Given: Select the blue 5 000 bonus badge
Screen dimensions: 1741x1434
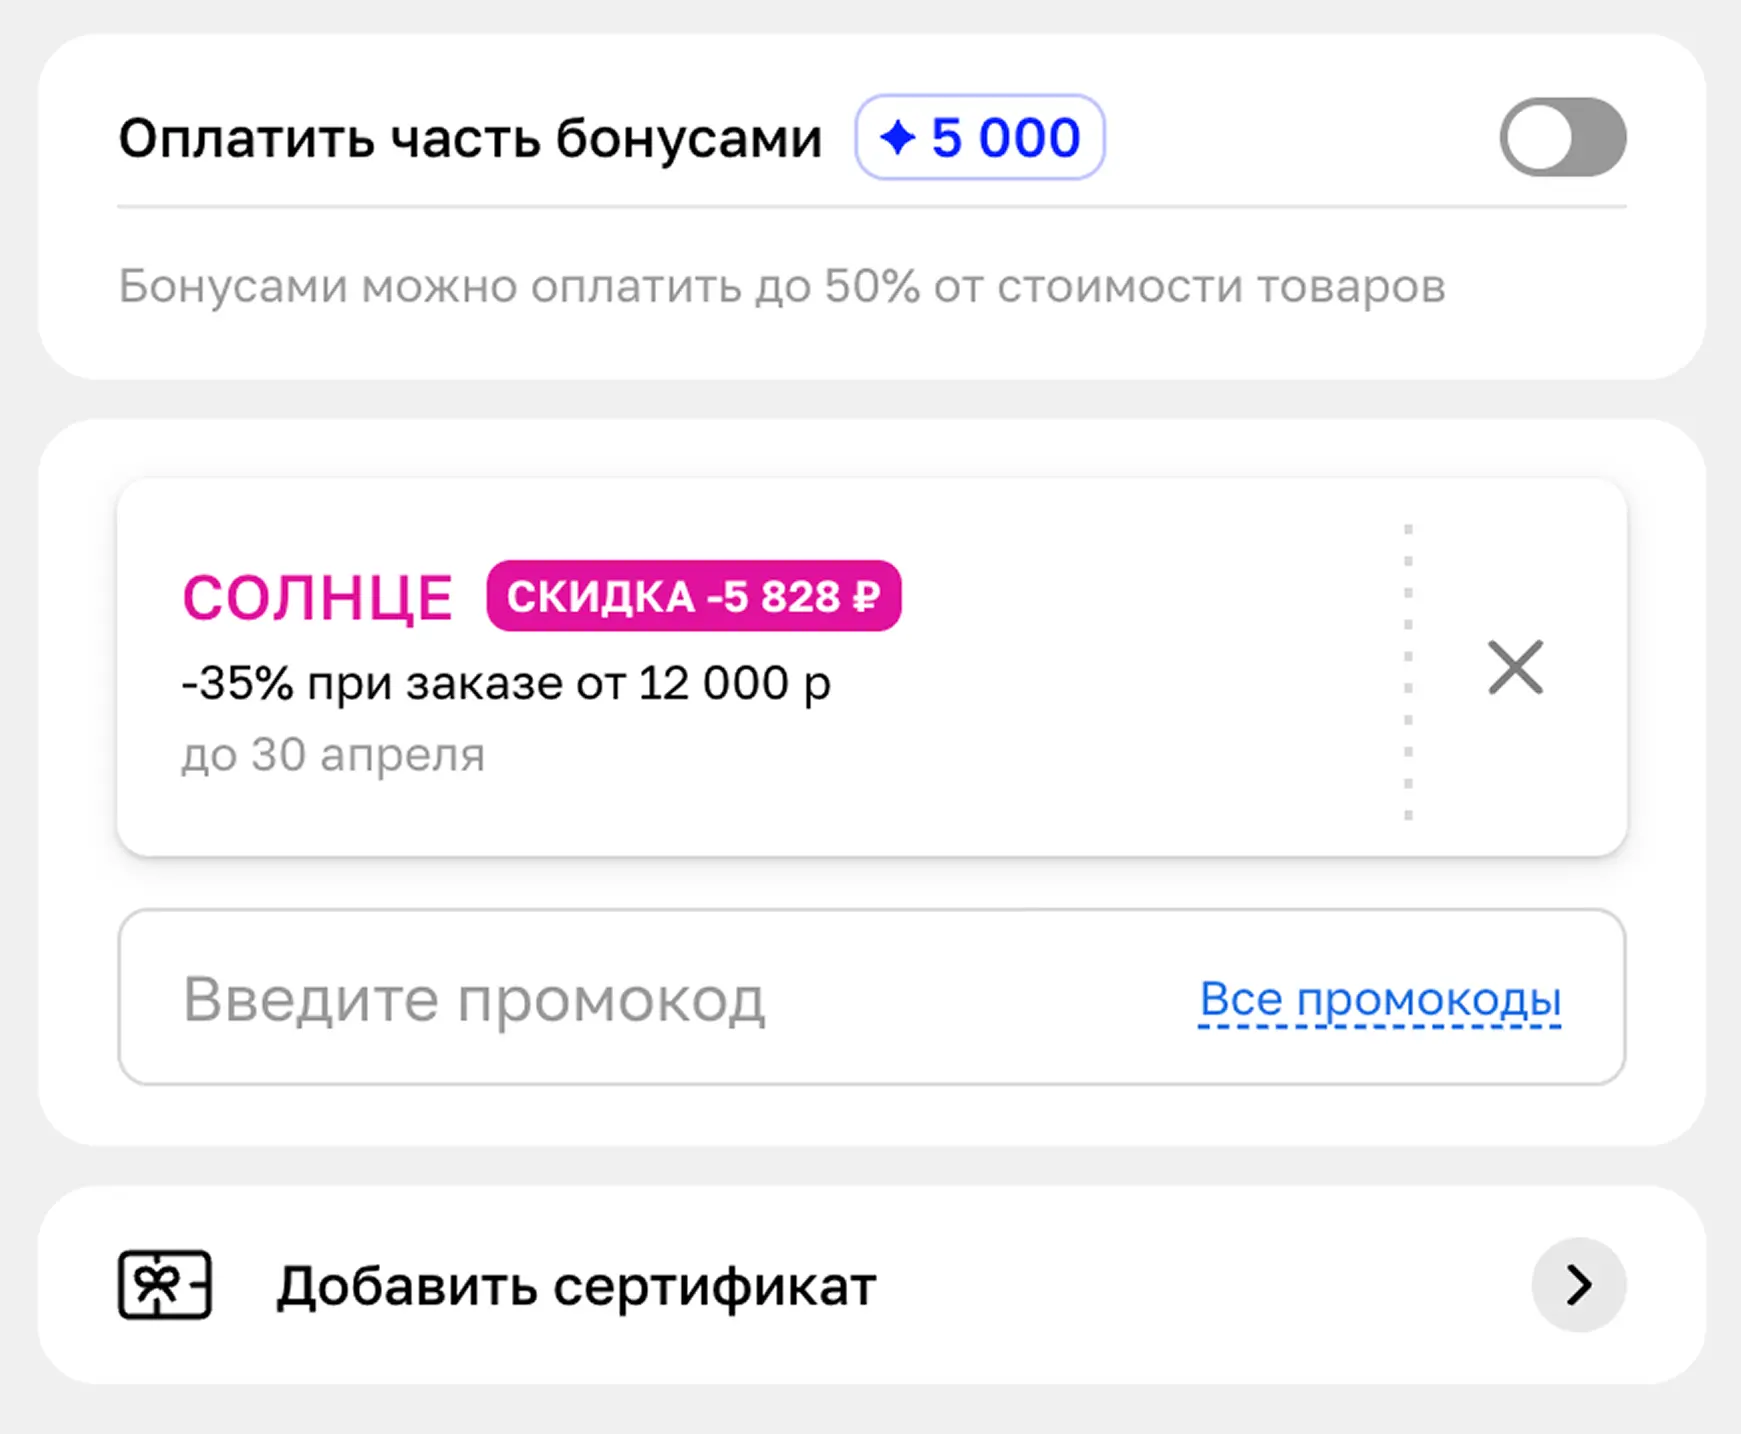Looking at the screenshot, I should 980,138.
